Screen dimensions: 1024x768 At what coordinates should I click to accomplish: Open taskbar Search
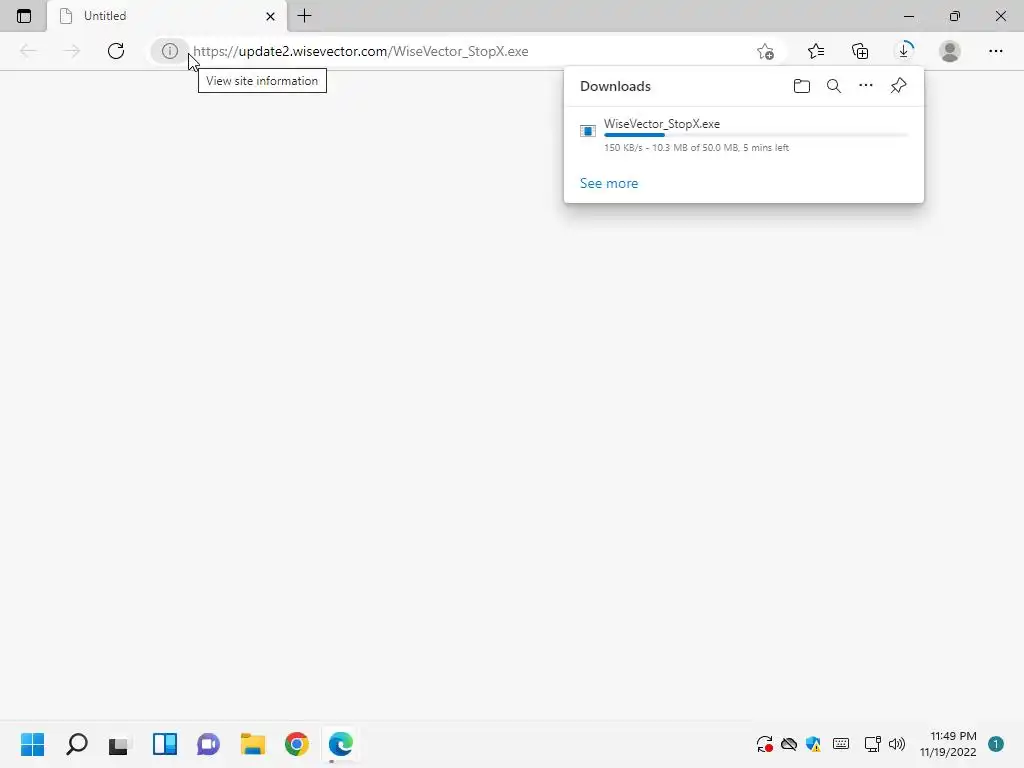click(76, 744)
